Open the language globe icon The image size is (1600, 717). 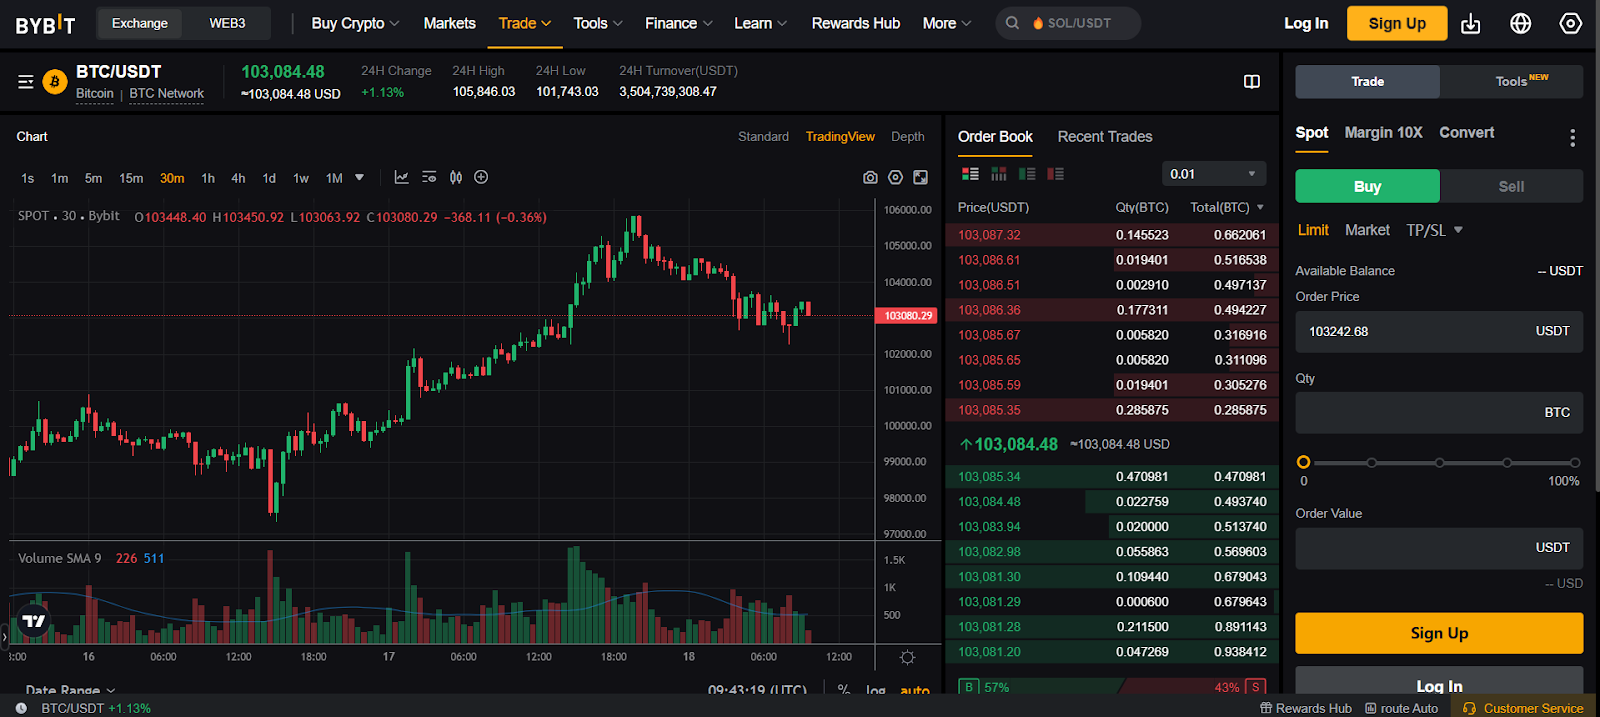tap(1520, 23)
